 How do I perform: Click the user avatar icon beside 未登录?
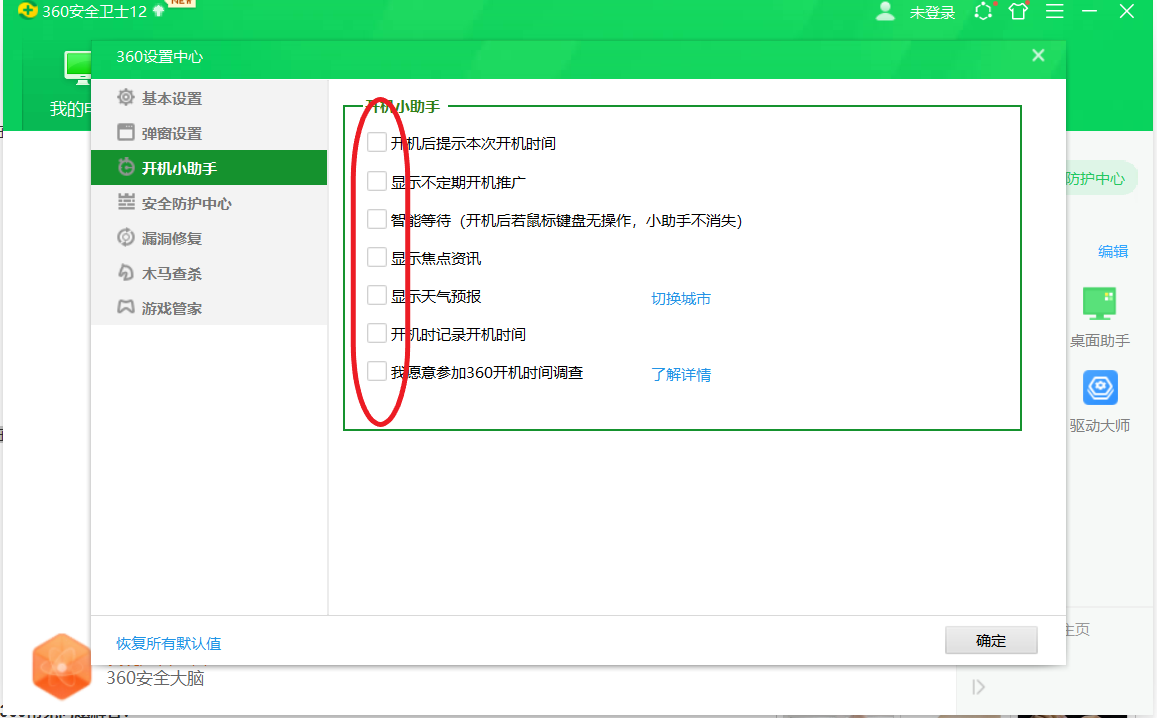click(x=885, y=12)
